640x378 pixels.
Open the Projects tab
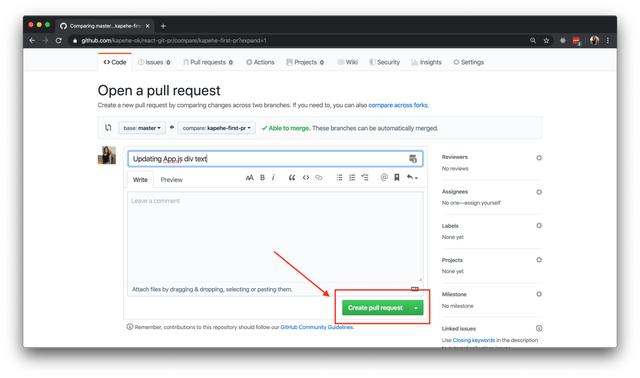tap(305, 62)
